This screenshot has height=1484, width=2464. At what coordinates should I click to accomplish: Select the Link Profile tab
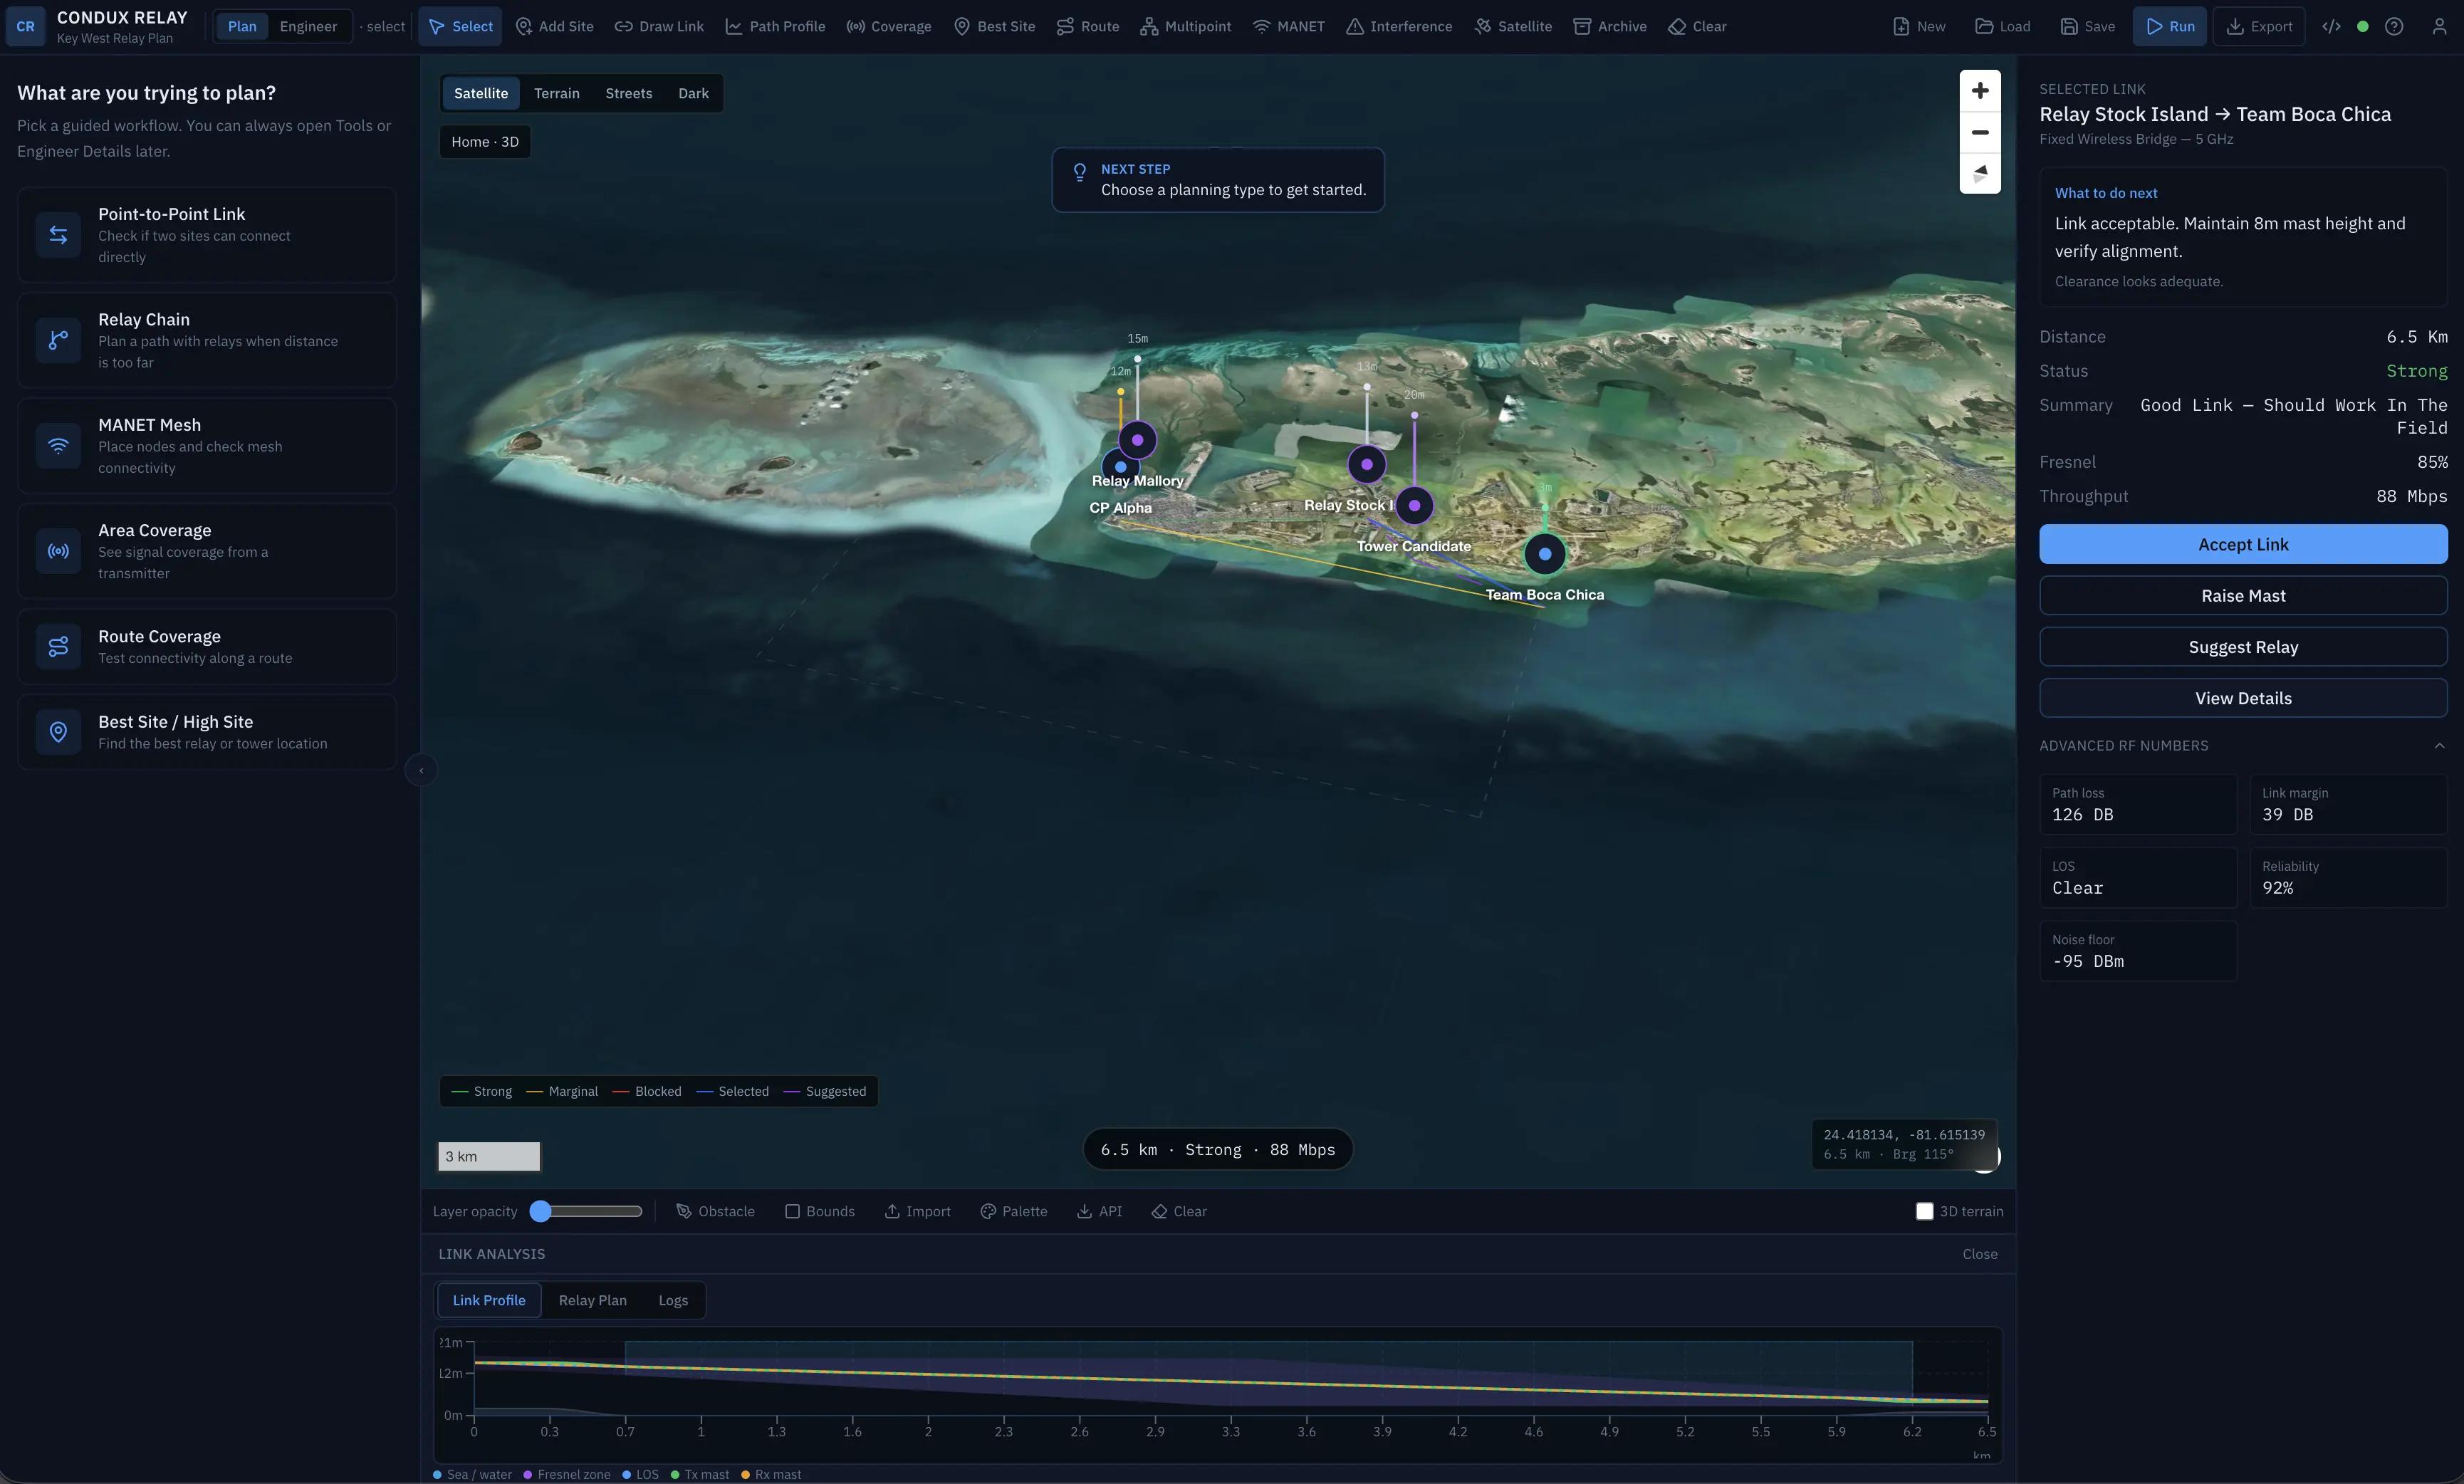(489, 1300)
